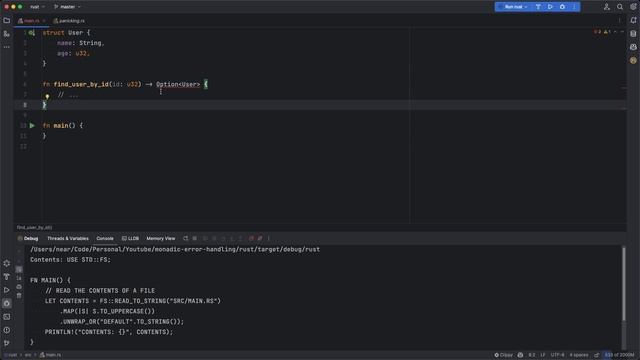Viewport: 640px width, 360px height.
Task: Toggle the read-only lock icon in status bar
Action: pos(597,355)
